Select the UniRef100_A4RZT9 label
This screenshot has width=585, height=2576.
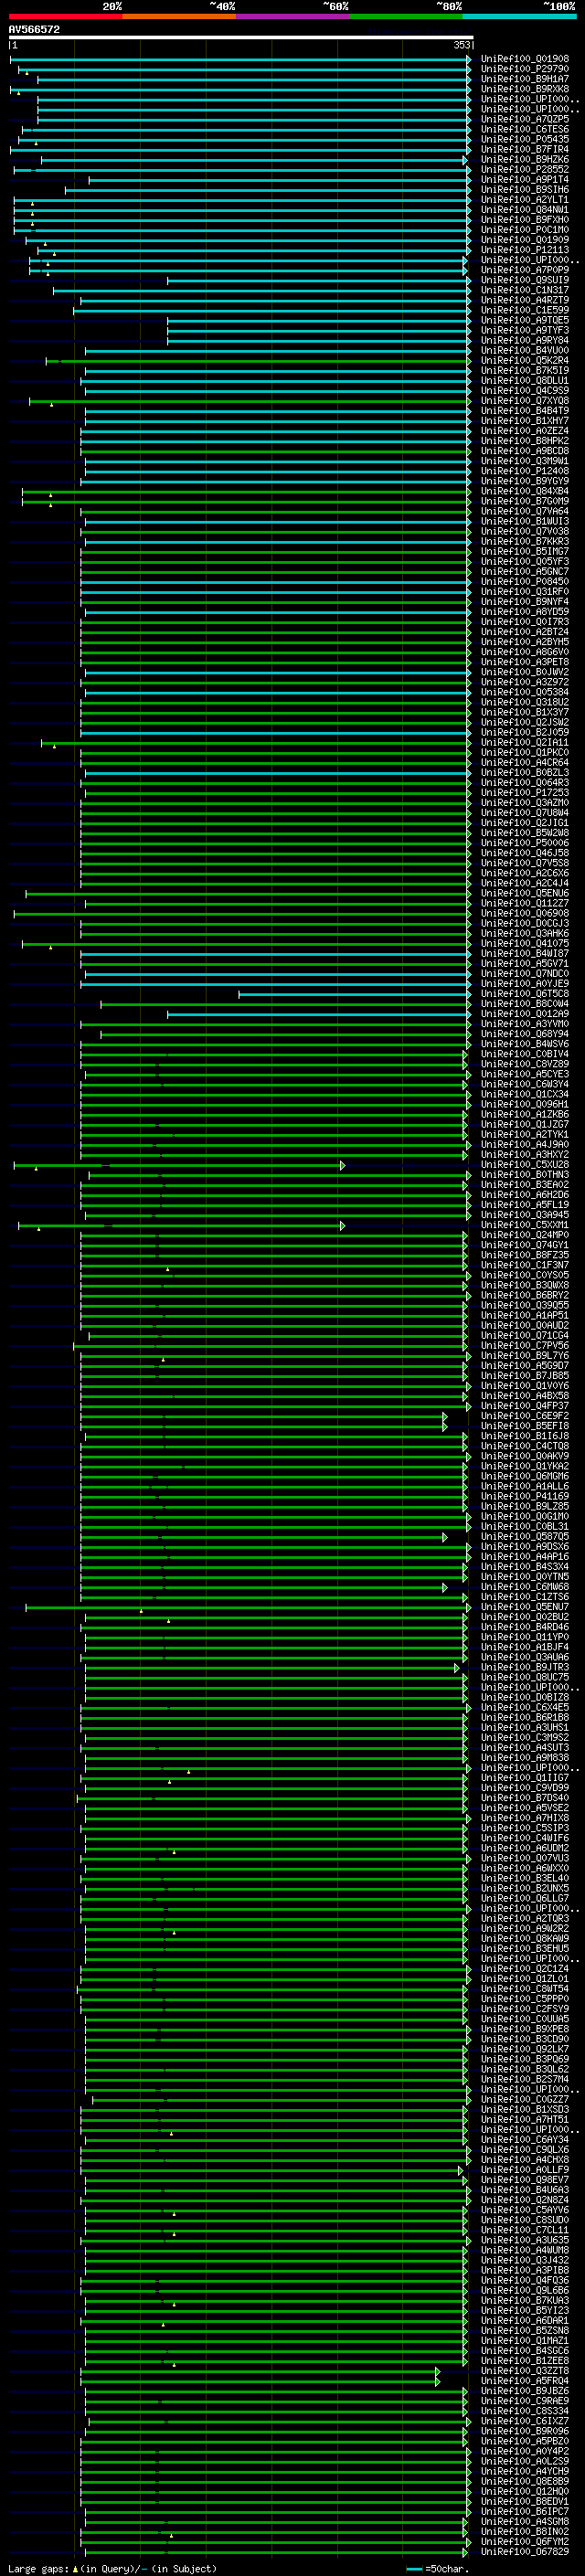(524, 300)
